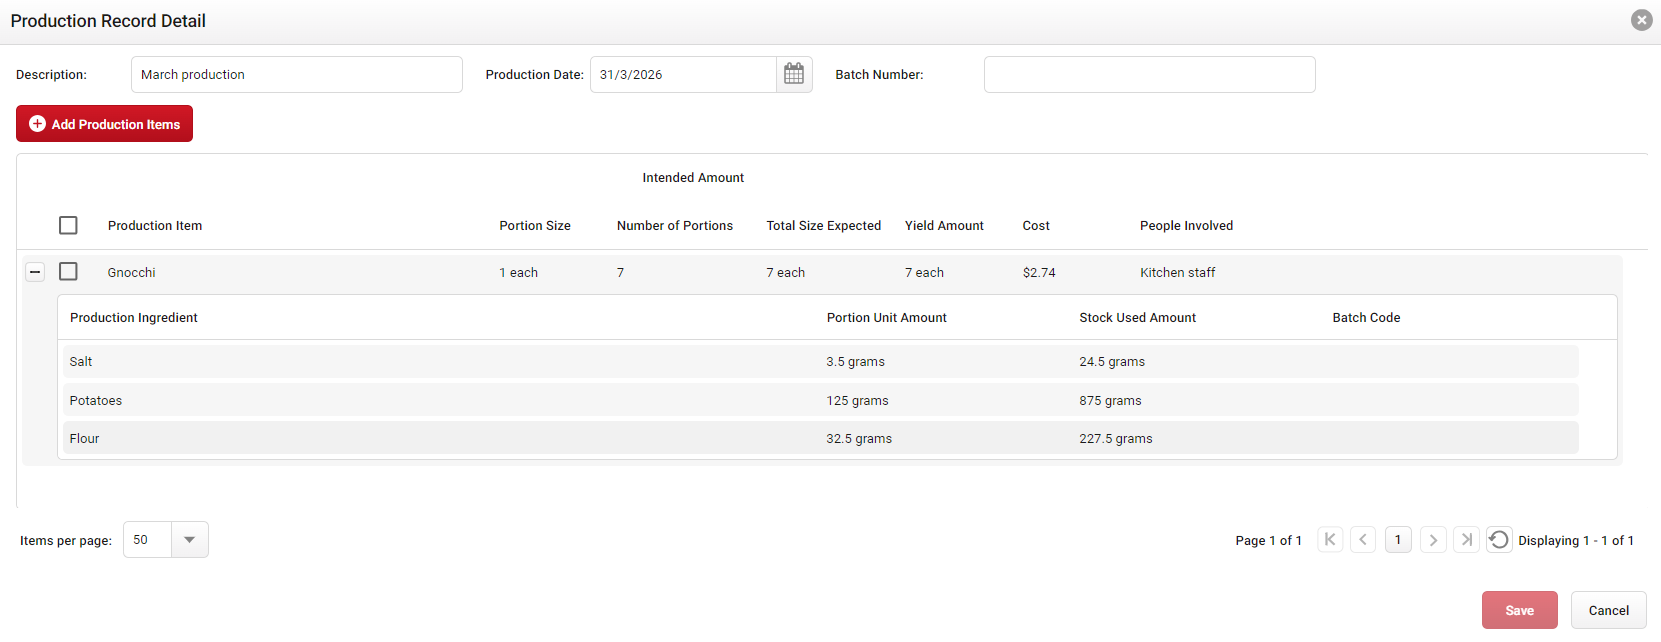1661x642 pixels.
Task: Refresh the production items grid
Action: tap(1499, 540)
